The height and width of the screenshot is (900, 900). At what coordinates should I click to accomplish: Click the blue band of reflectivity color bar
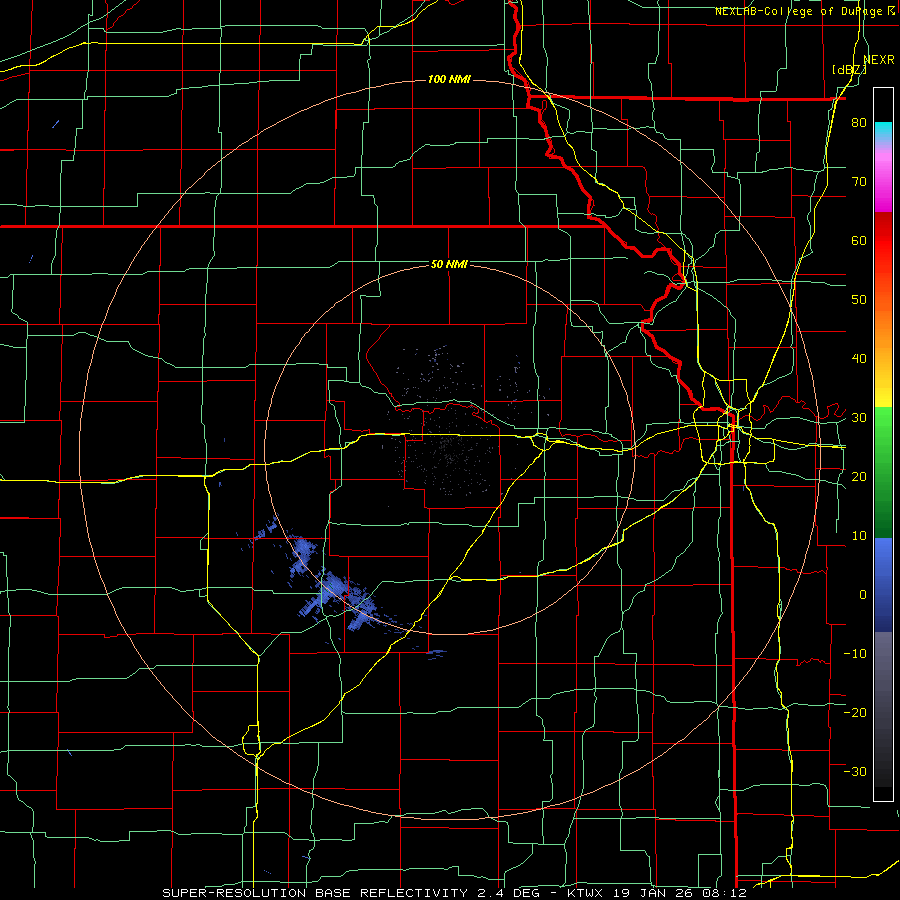pyautogui.click(x=883, y=585)
